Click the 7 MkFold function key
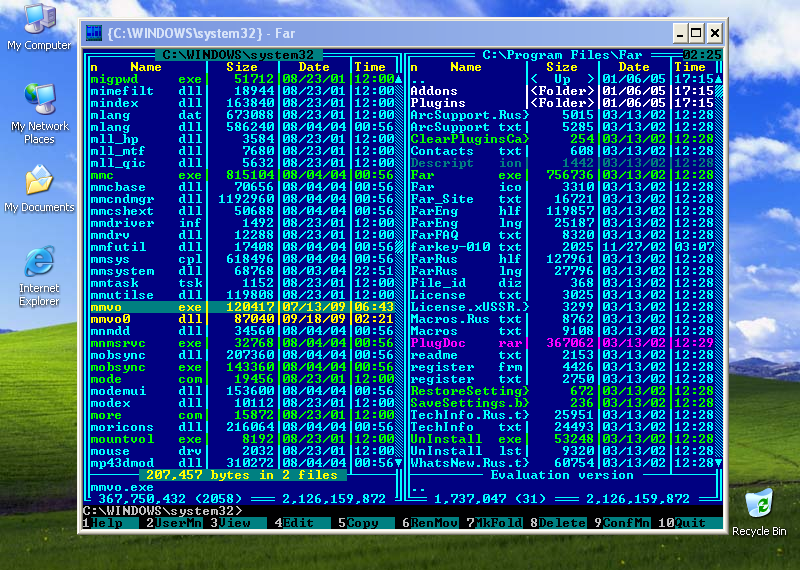800x570 pixels. (x=494, y=523)
